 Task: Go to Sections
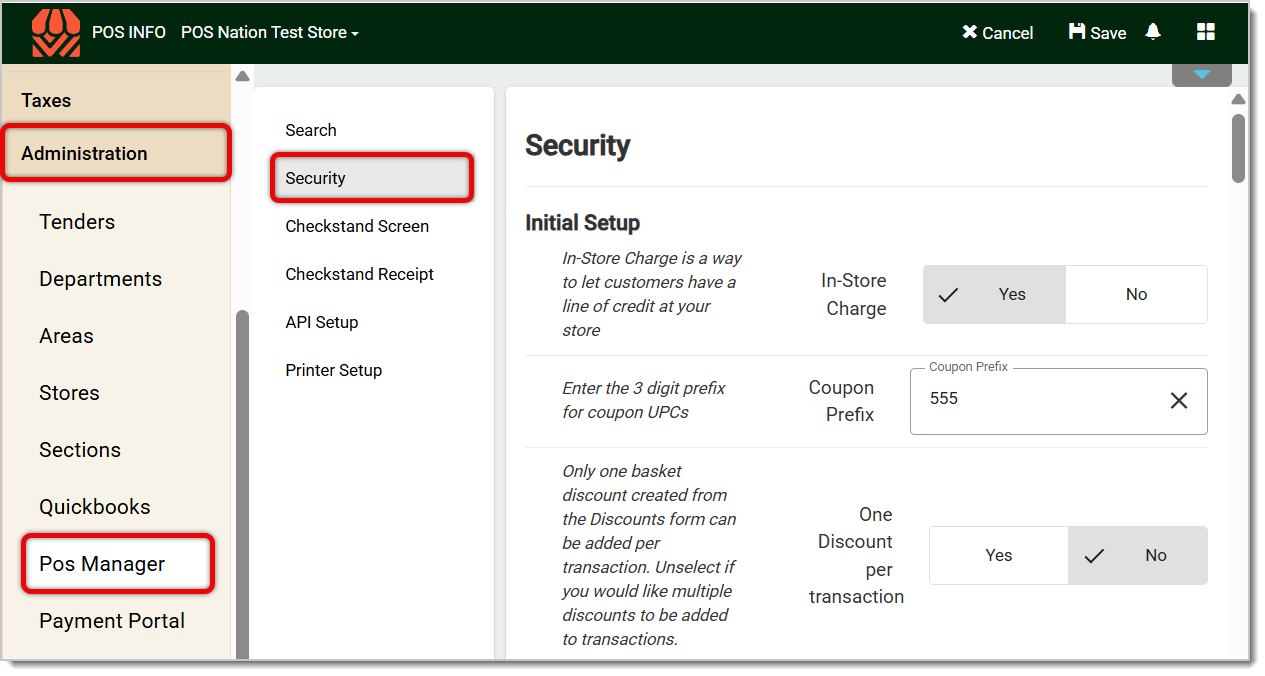[x=80, y=450]
